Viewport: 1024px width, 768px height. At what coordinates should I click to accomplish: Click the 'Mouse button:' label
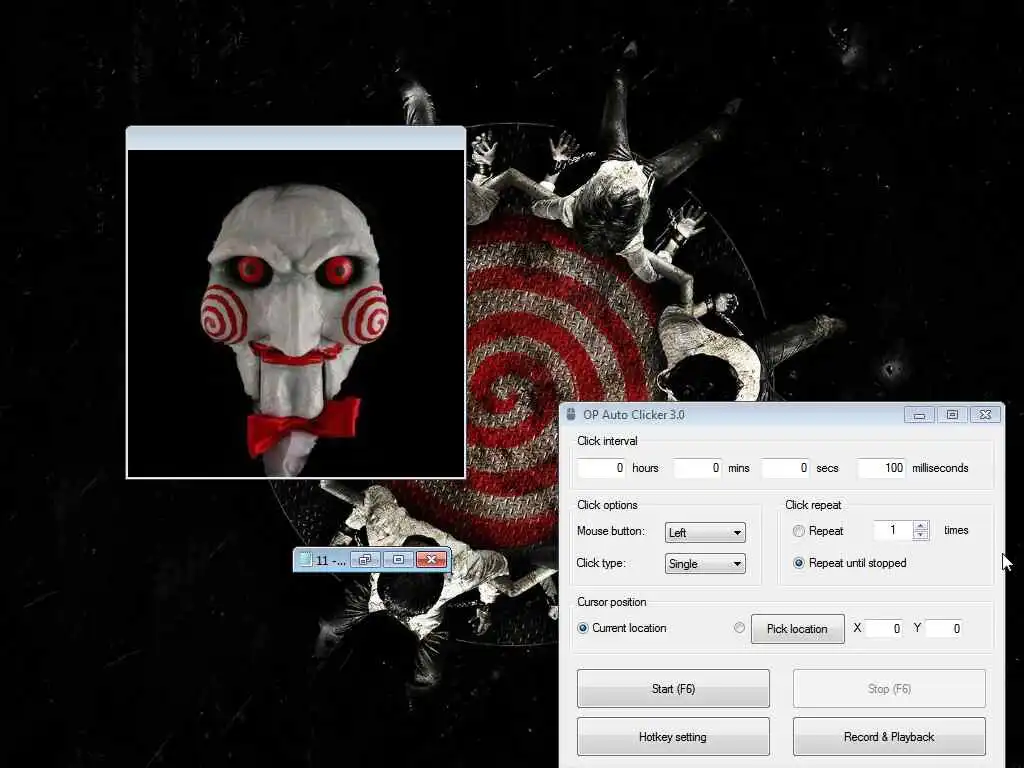[x=611, y=531]
